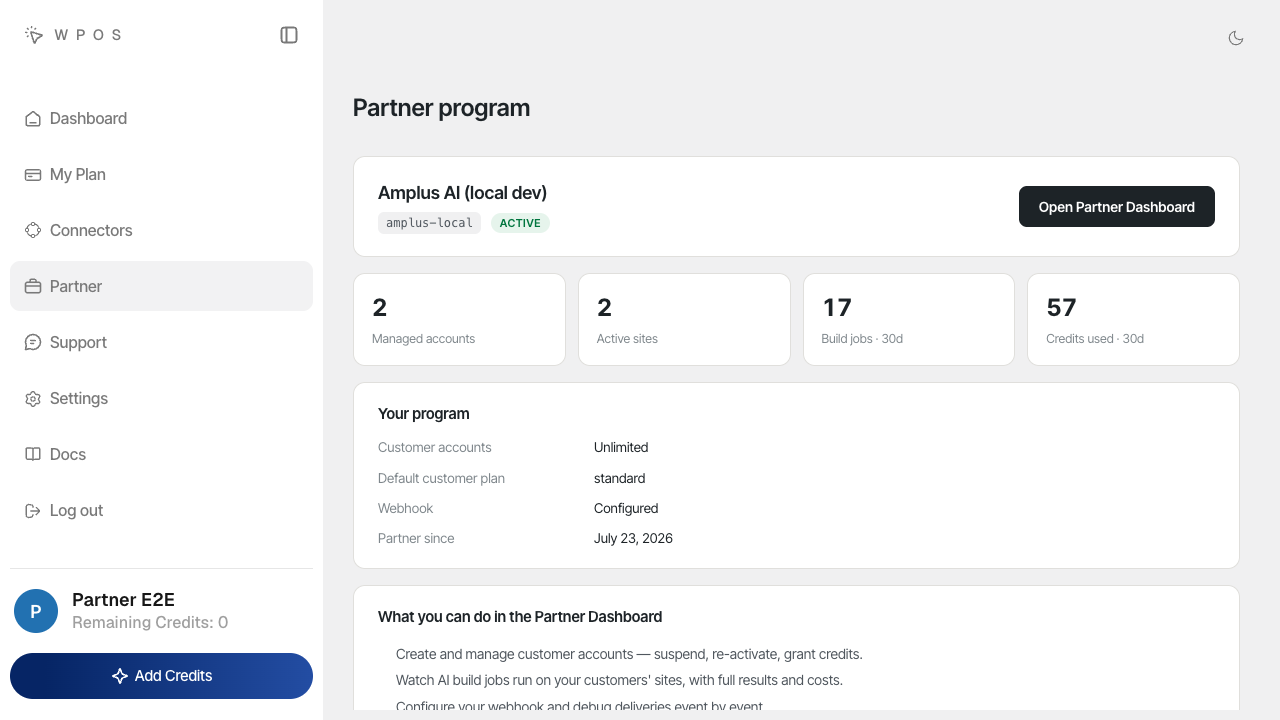
Task: Click the number 57 credits value
Action: pos(1061,307)
